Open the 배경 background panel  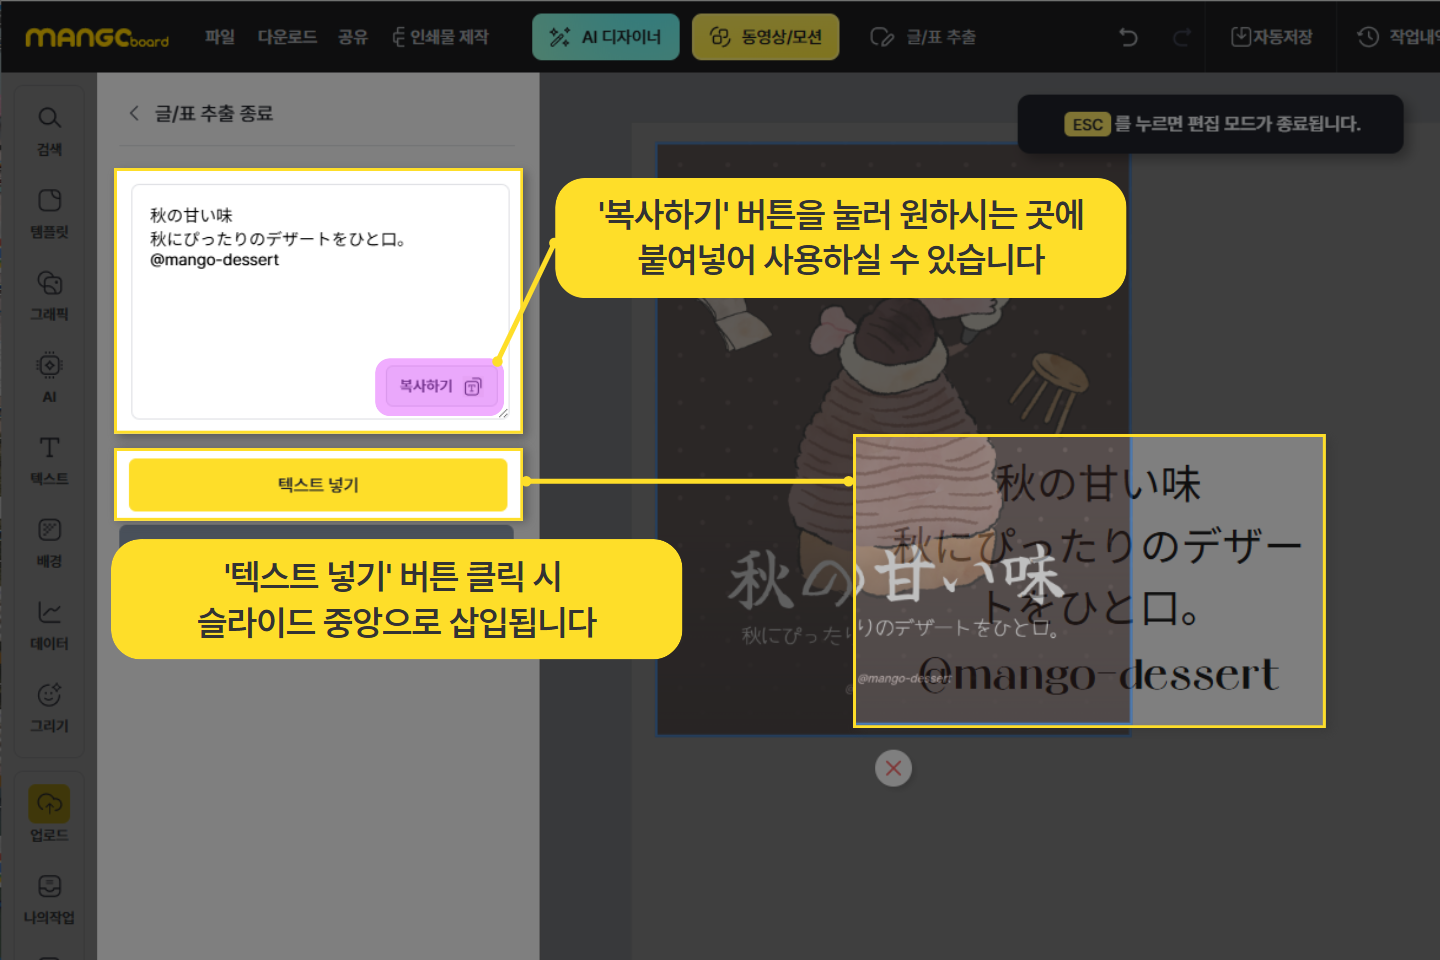[x=49, y=542]
